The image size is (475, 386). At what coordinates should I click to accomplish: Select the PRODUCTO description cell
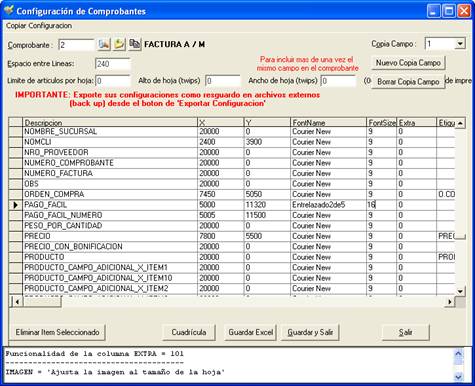pos(110,257)
